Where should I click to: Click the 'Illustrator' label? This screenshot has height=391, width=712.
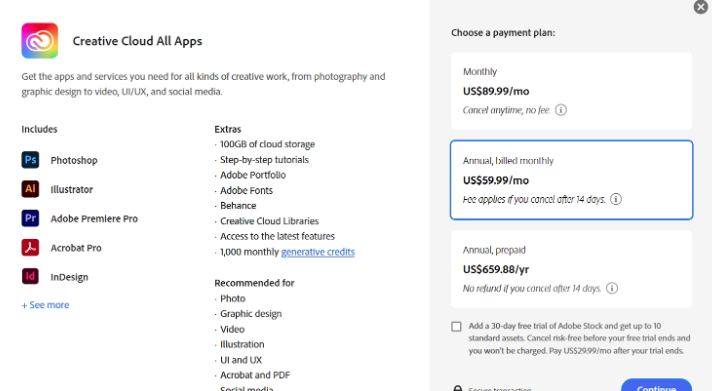[72, 189]
